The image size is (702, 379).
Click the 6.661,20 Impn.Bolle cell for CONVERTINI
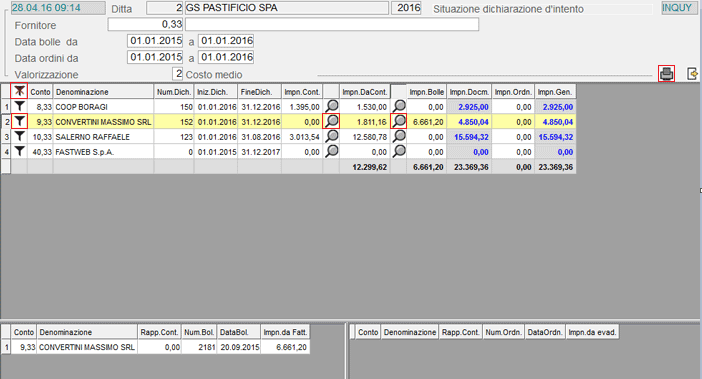(427, 122)
